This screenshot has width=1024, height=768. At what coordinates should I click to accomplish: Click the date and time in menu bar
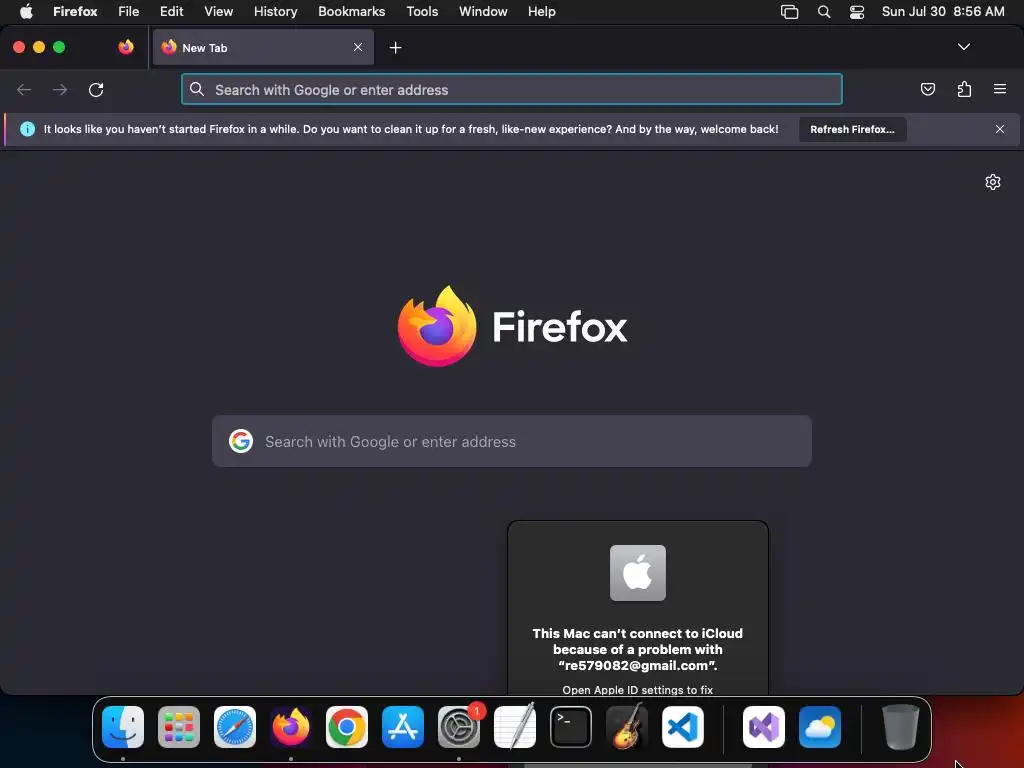[x=943, y=12]
